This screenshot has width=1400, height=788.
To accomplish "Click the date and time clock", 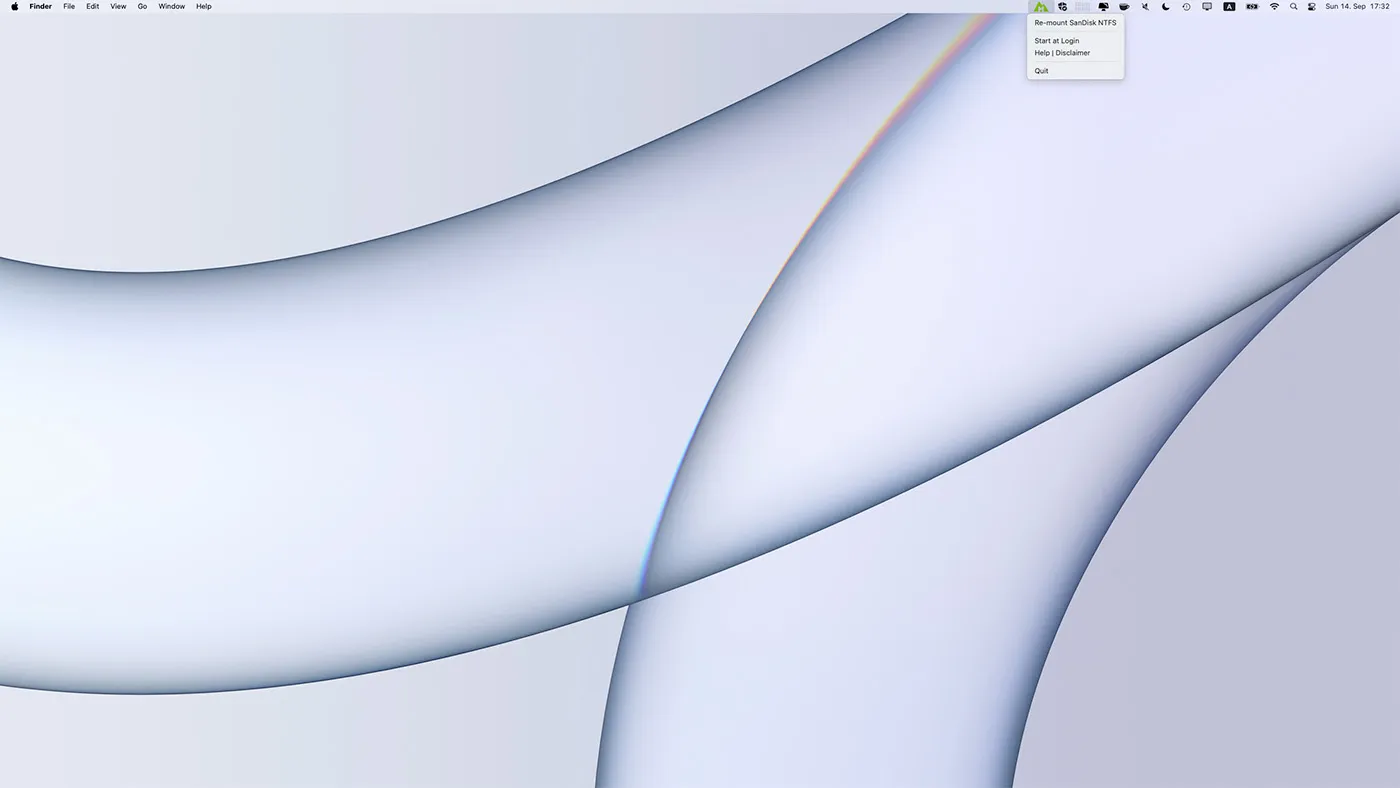I will point(1357,7).
